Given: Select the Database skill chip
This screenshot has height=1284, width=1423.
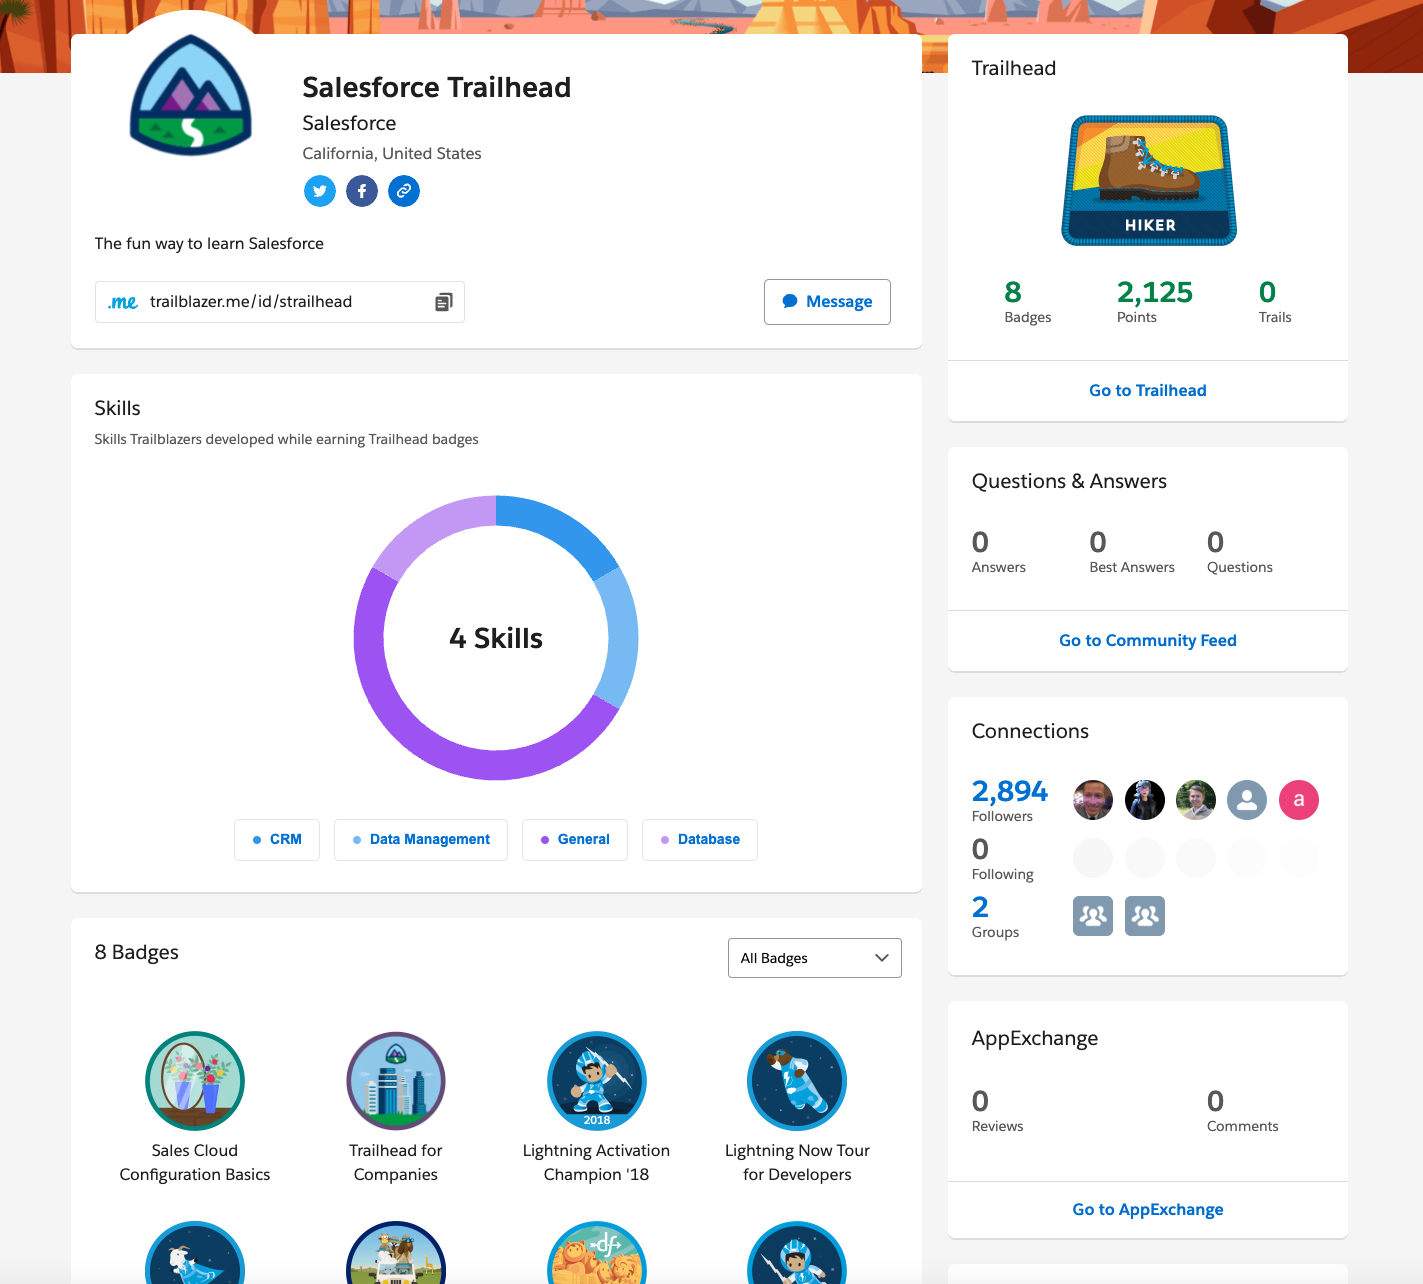Looking at the screenshot, I should pos(700,840).
